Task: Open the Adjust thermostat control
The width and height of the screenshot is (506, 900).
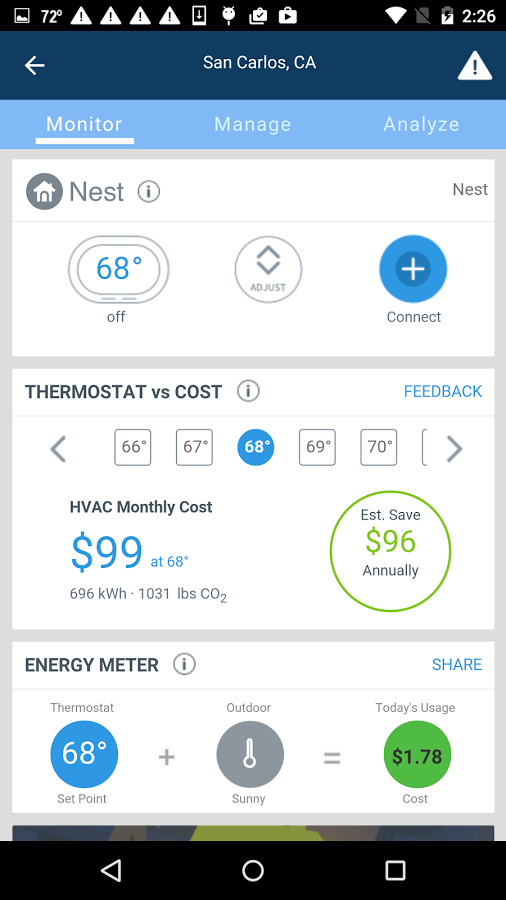Action: (268, 269)
